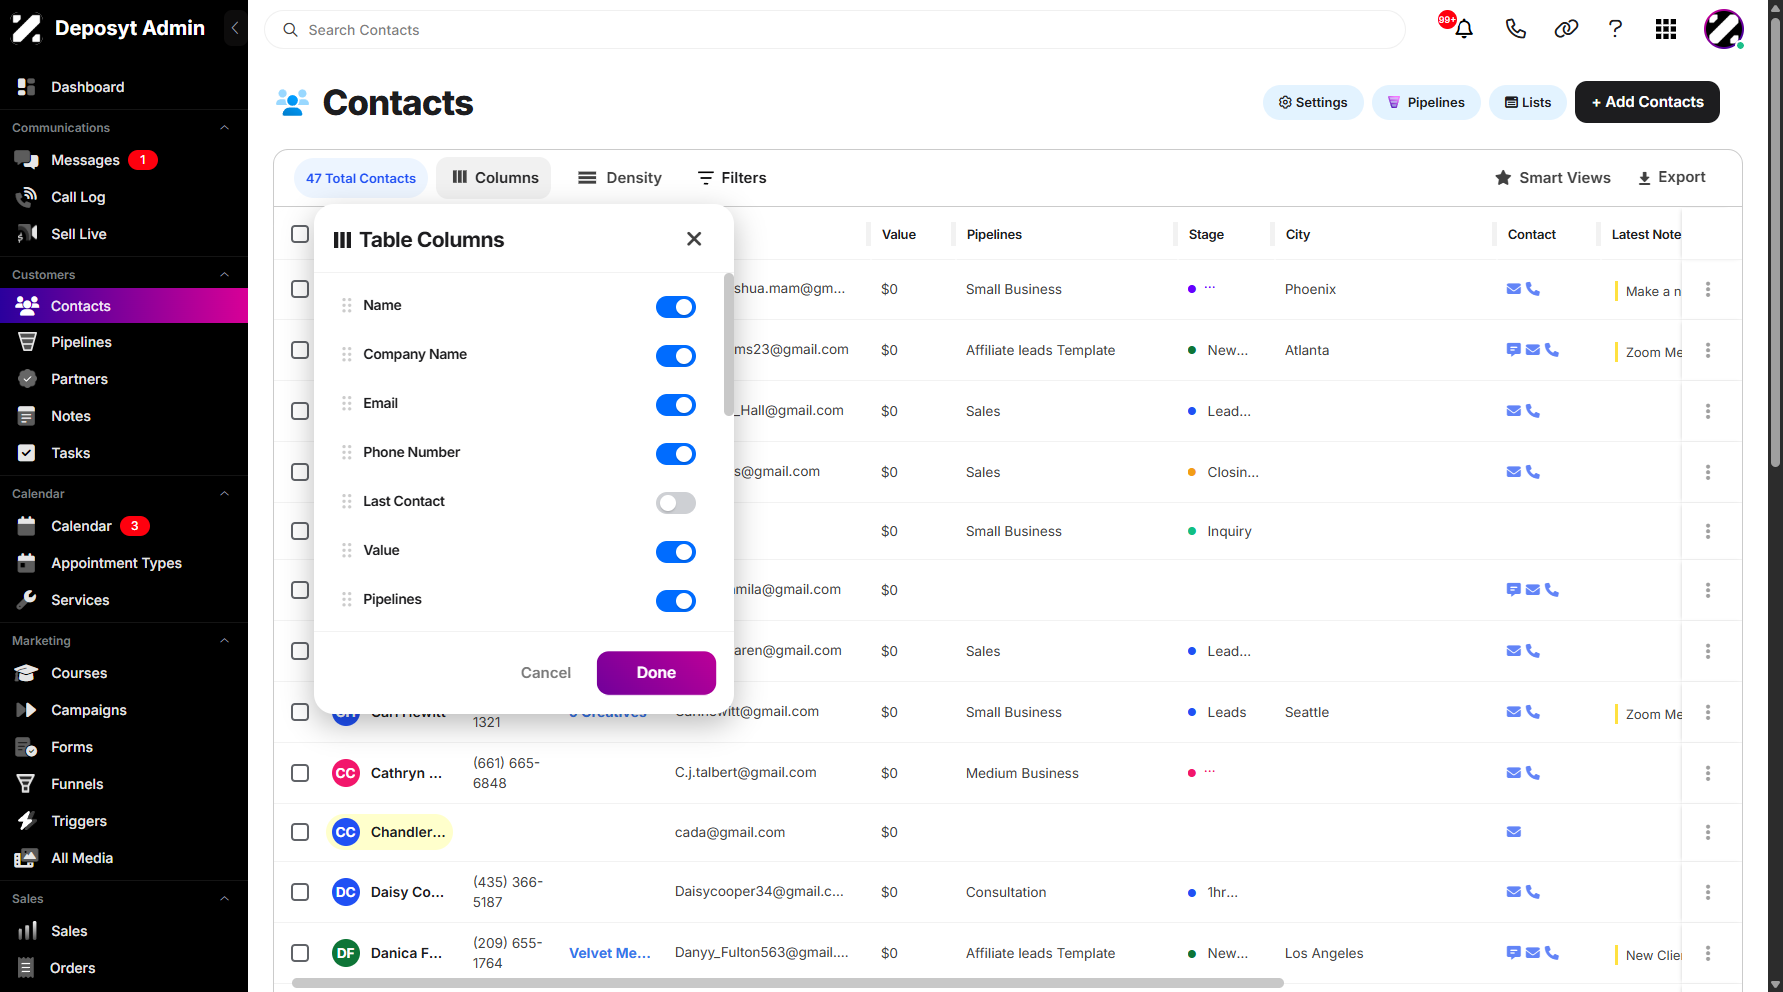Click the DF avatar for Danica
This screenshot has width=1783, height=992.
tap(346, 953)
